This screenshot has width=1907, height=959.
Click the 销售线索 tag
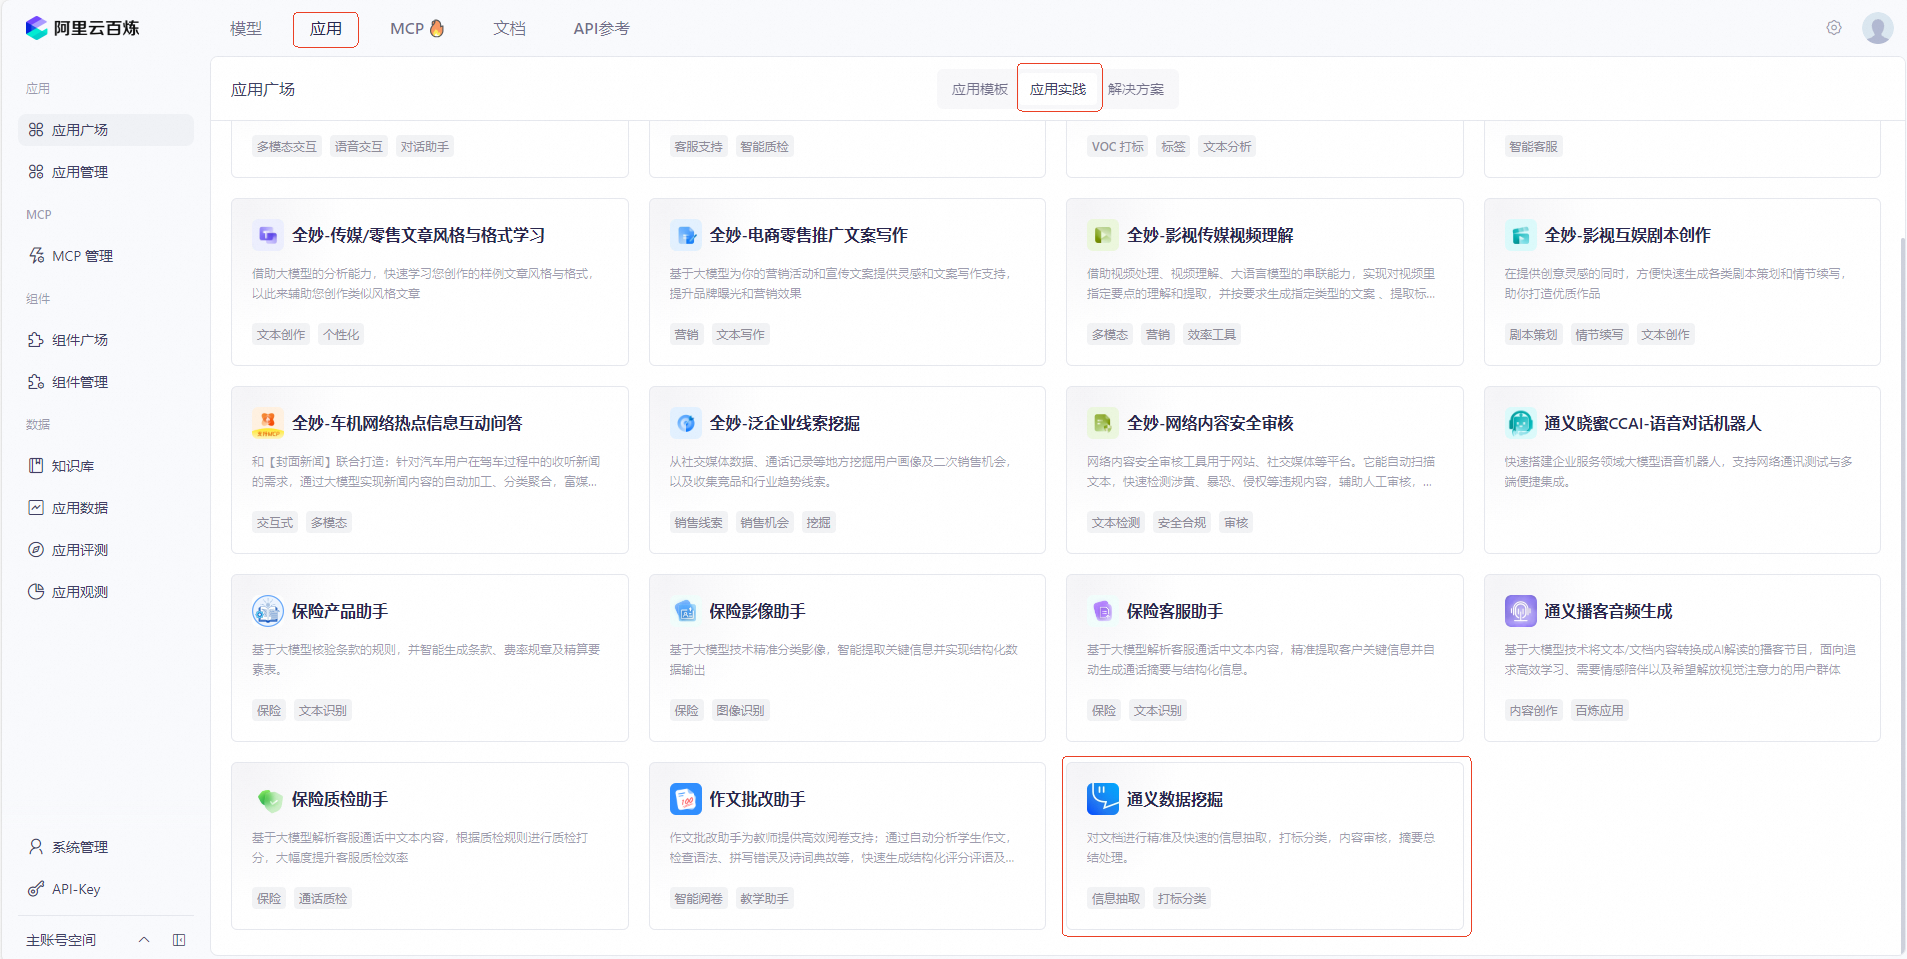pos(698,522)
